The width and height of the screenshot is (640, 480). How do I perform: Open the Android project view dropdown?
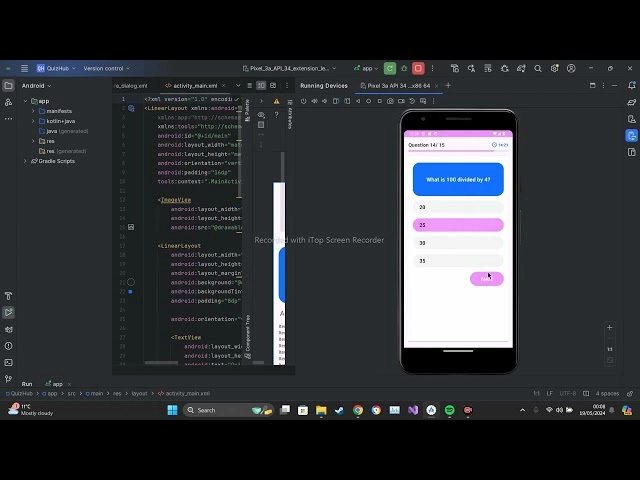tap(38, 86)
